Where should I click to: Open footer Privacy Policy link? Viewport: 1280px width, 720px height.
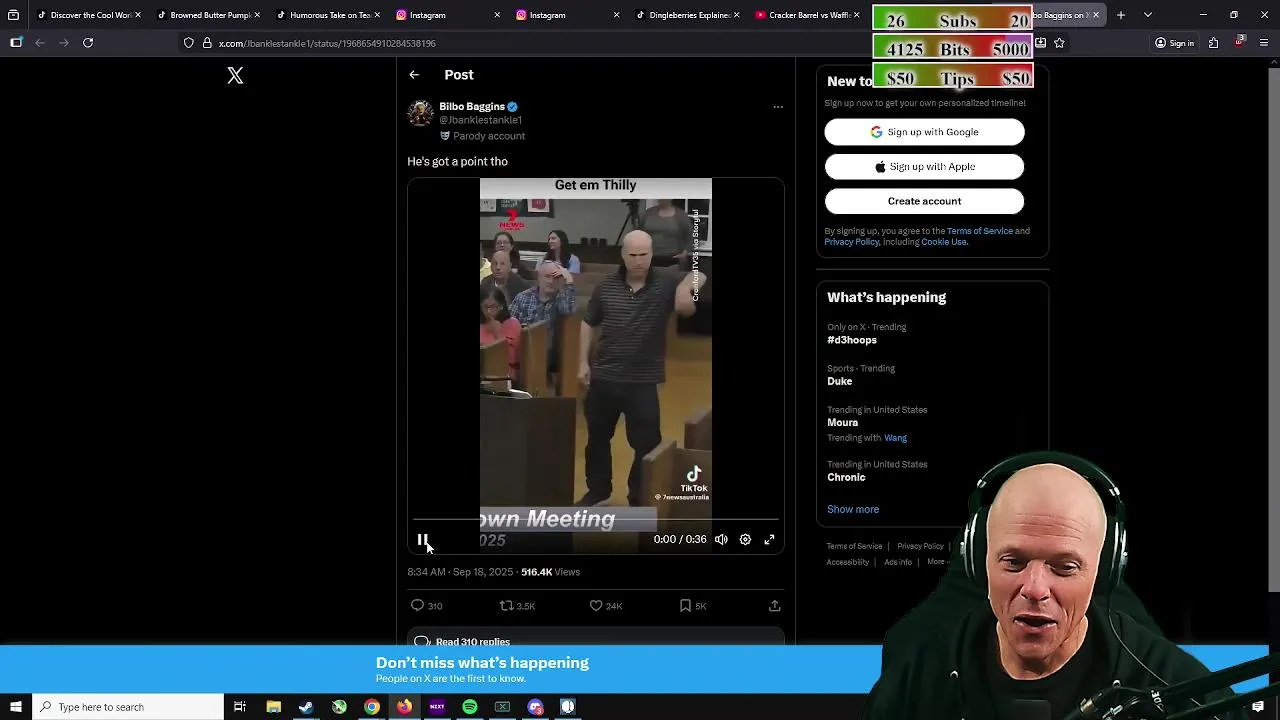920,546
